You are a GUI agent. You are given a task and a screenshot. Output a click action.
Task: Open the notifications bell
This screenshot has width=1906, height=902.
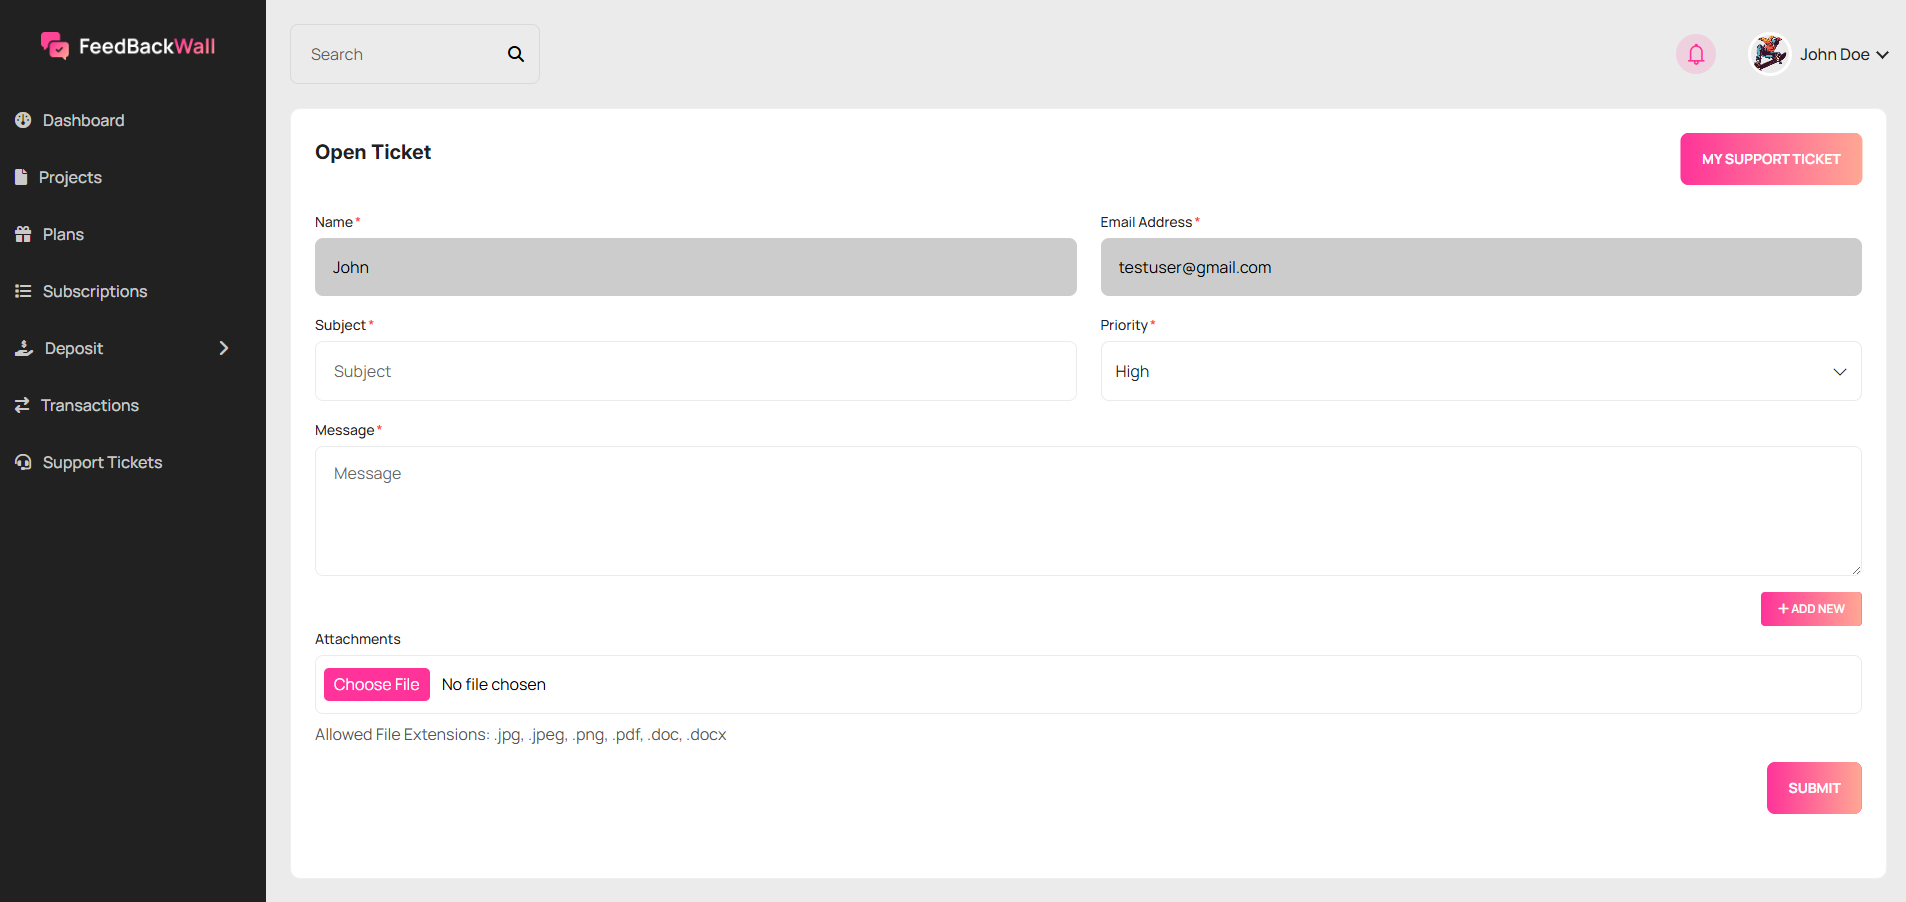[x=1696, y=54]
